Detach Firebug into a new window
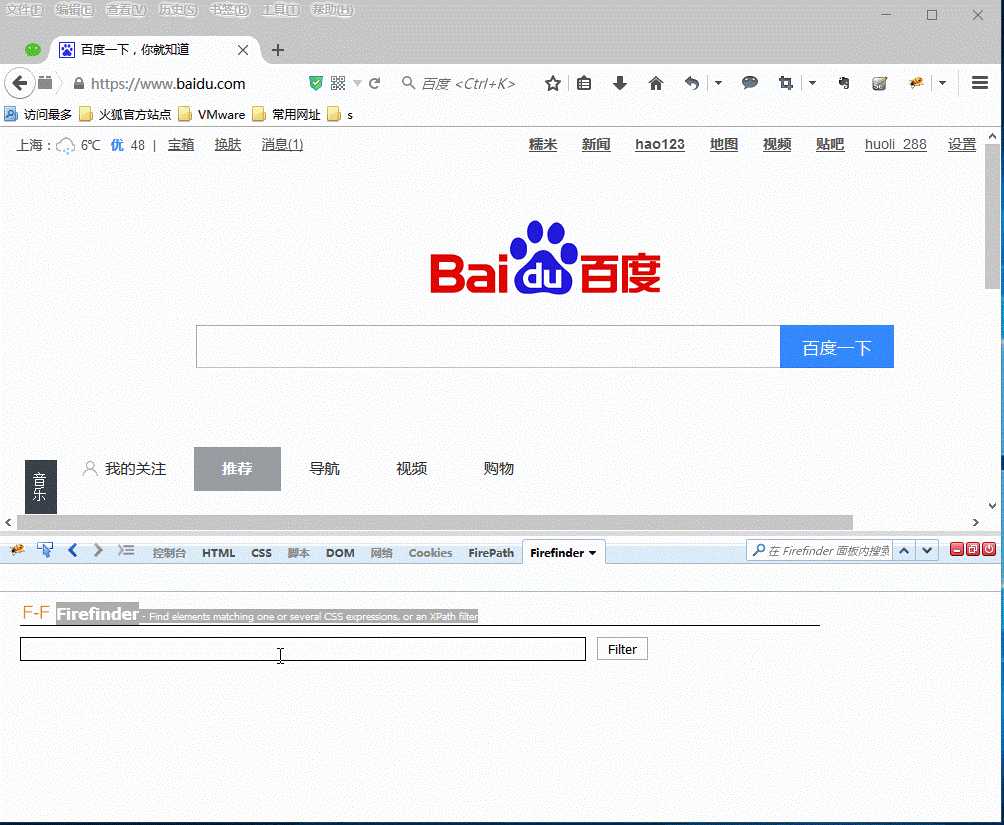Screen dimensions: 1004x825 pos(973,549)
